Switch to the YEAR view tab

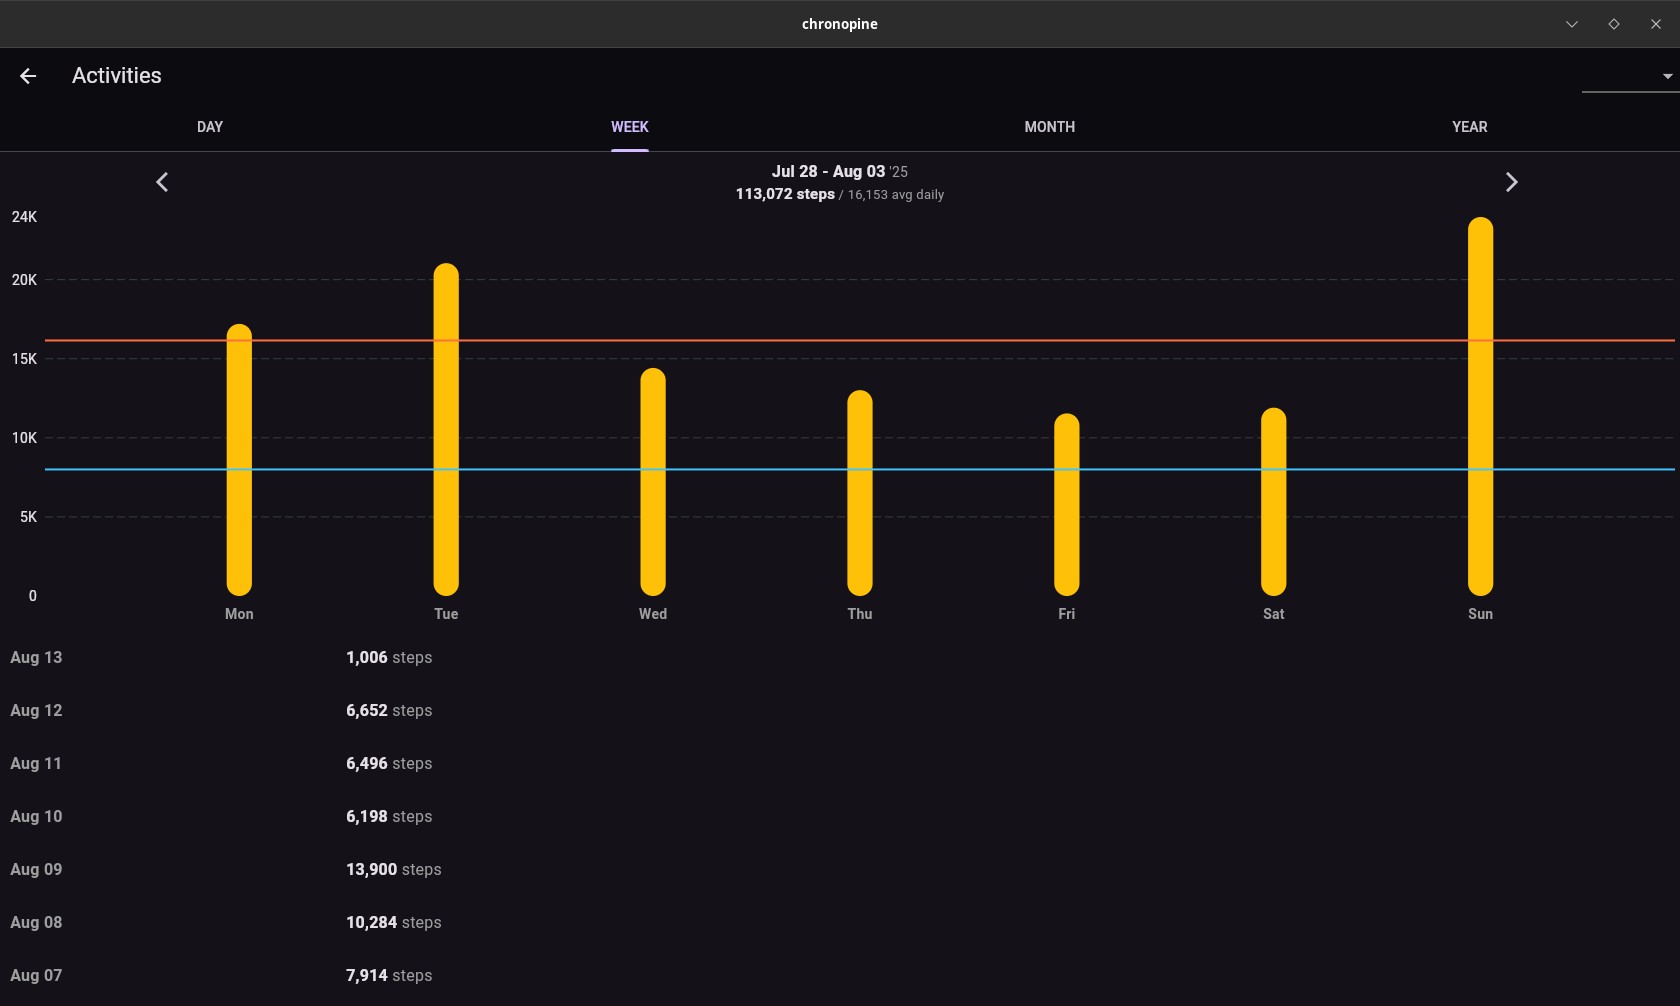point(1469,127)
